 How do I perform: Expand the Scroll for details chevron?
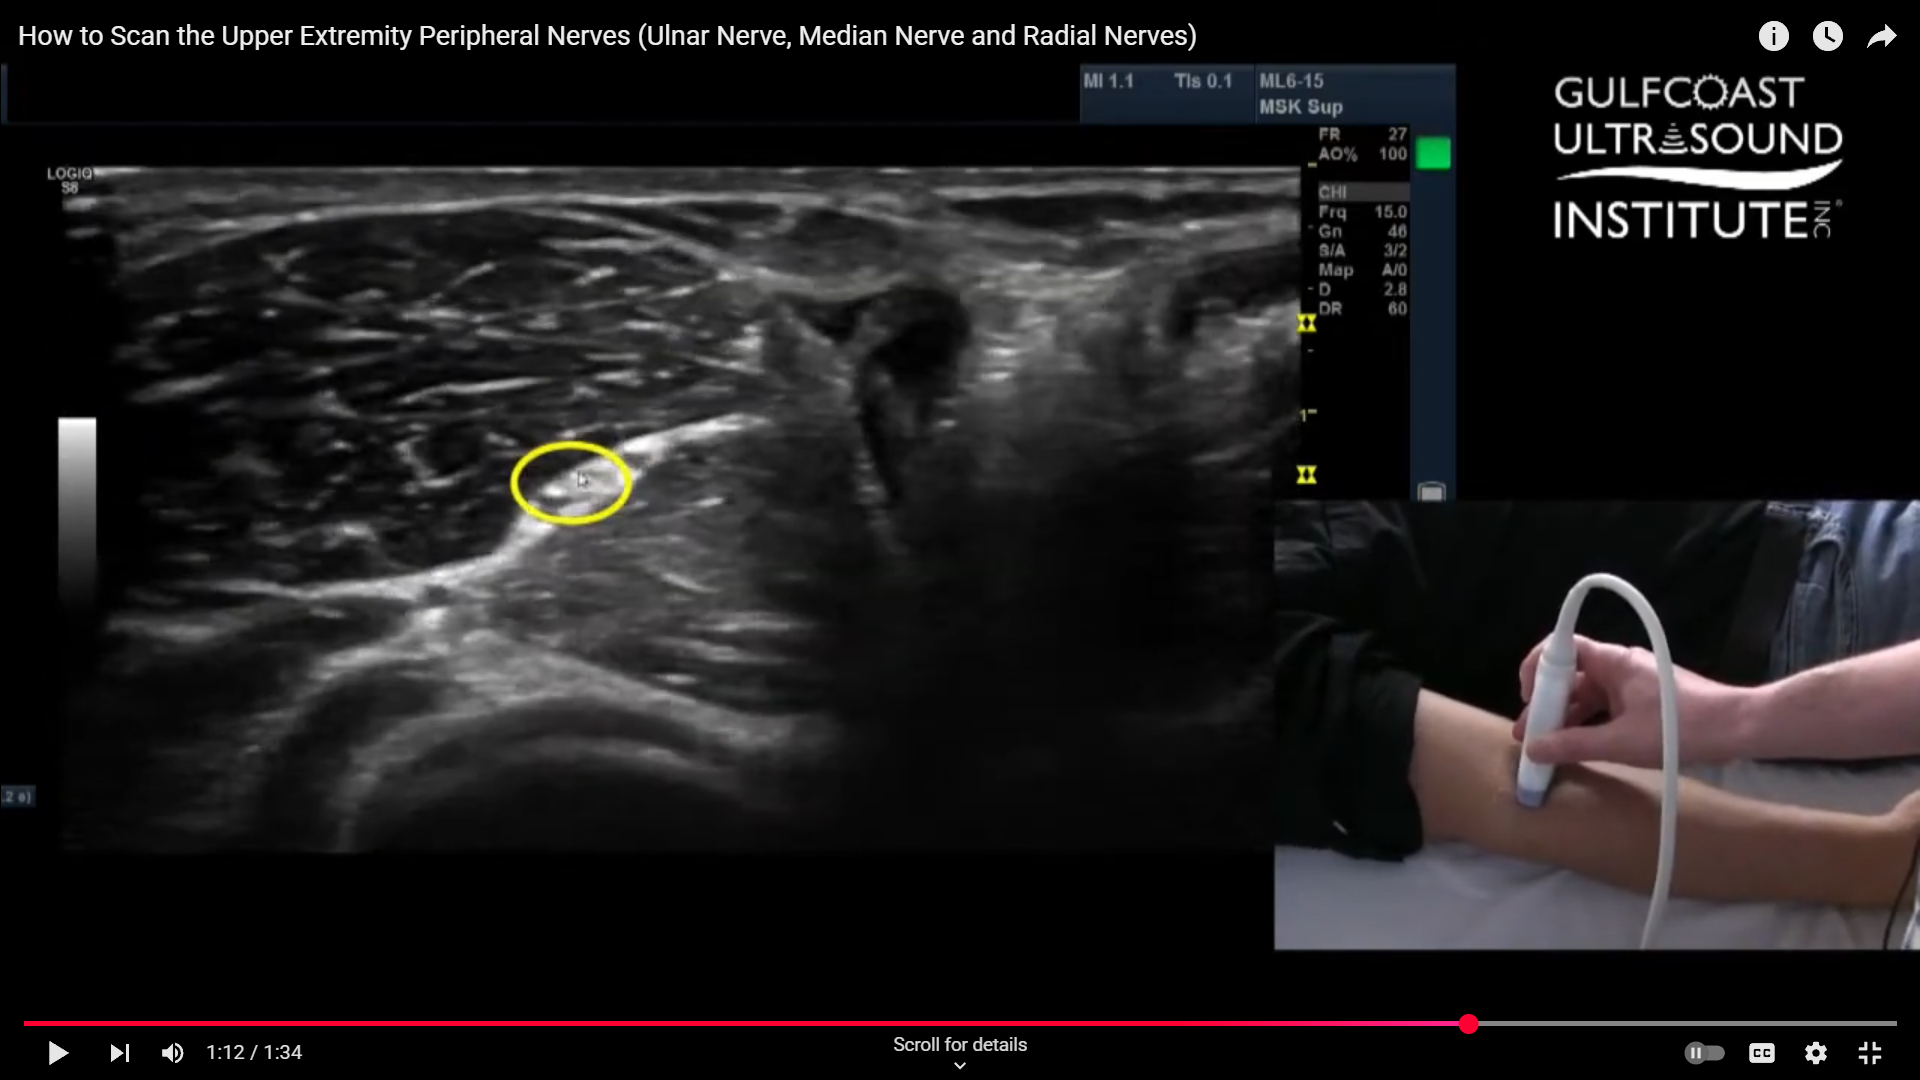pos(959,1066)
